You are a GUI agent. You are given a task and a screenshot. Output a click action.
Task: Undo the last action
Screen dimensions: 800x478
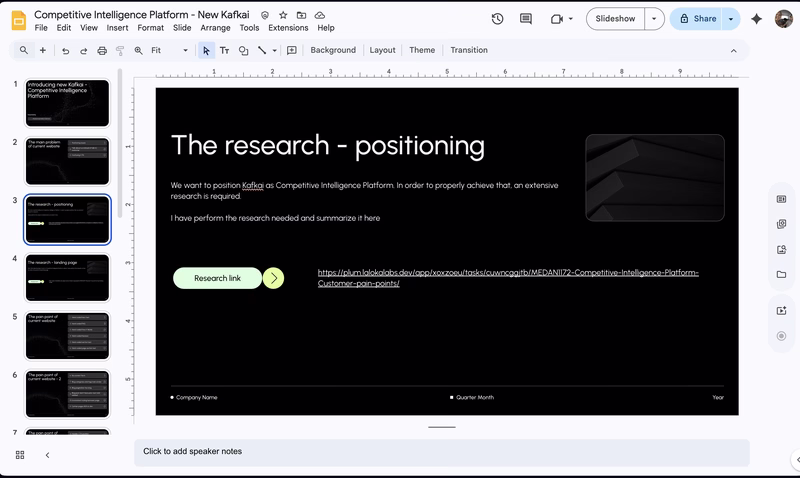(x=65, y=51)
